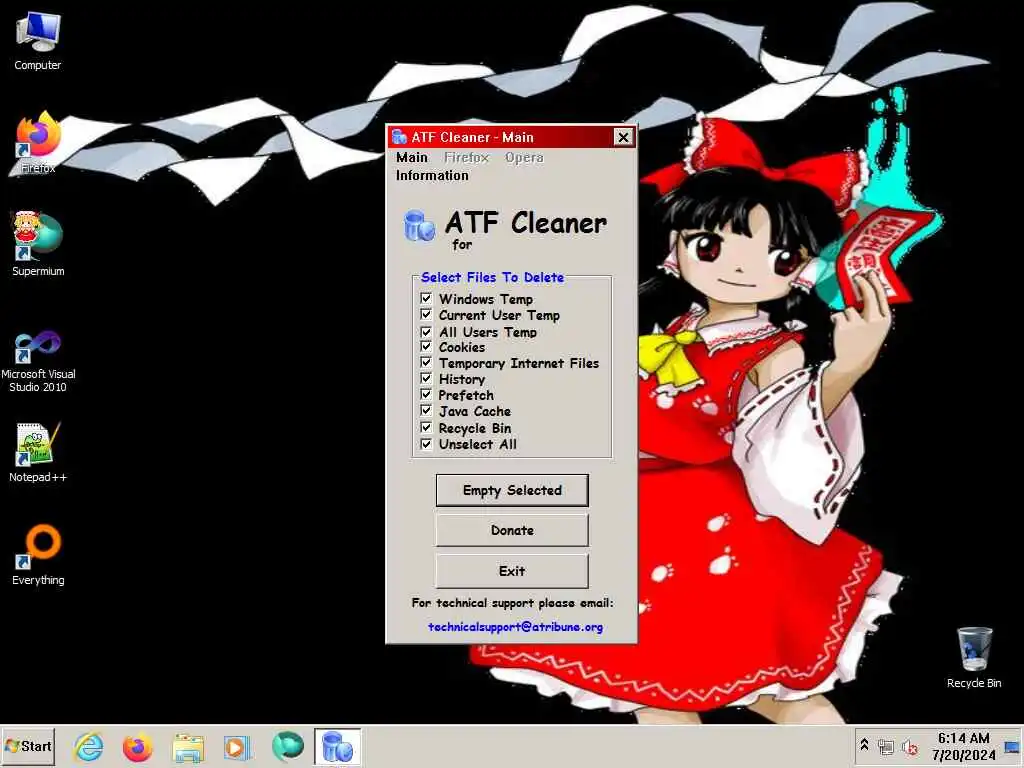
Task: Uncheck Temporary Internet Files checkbox
Action: 426,362
